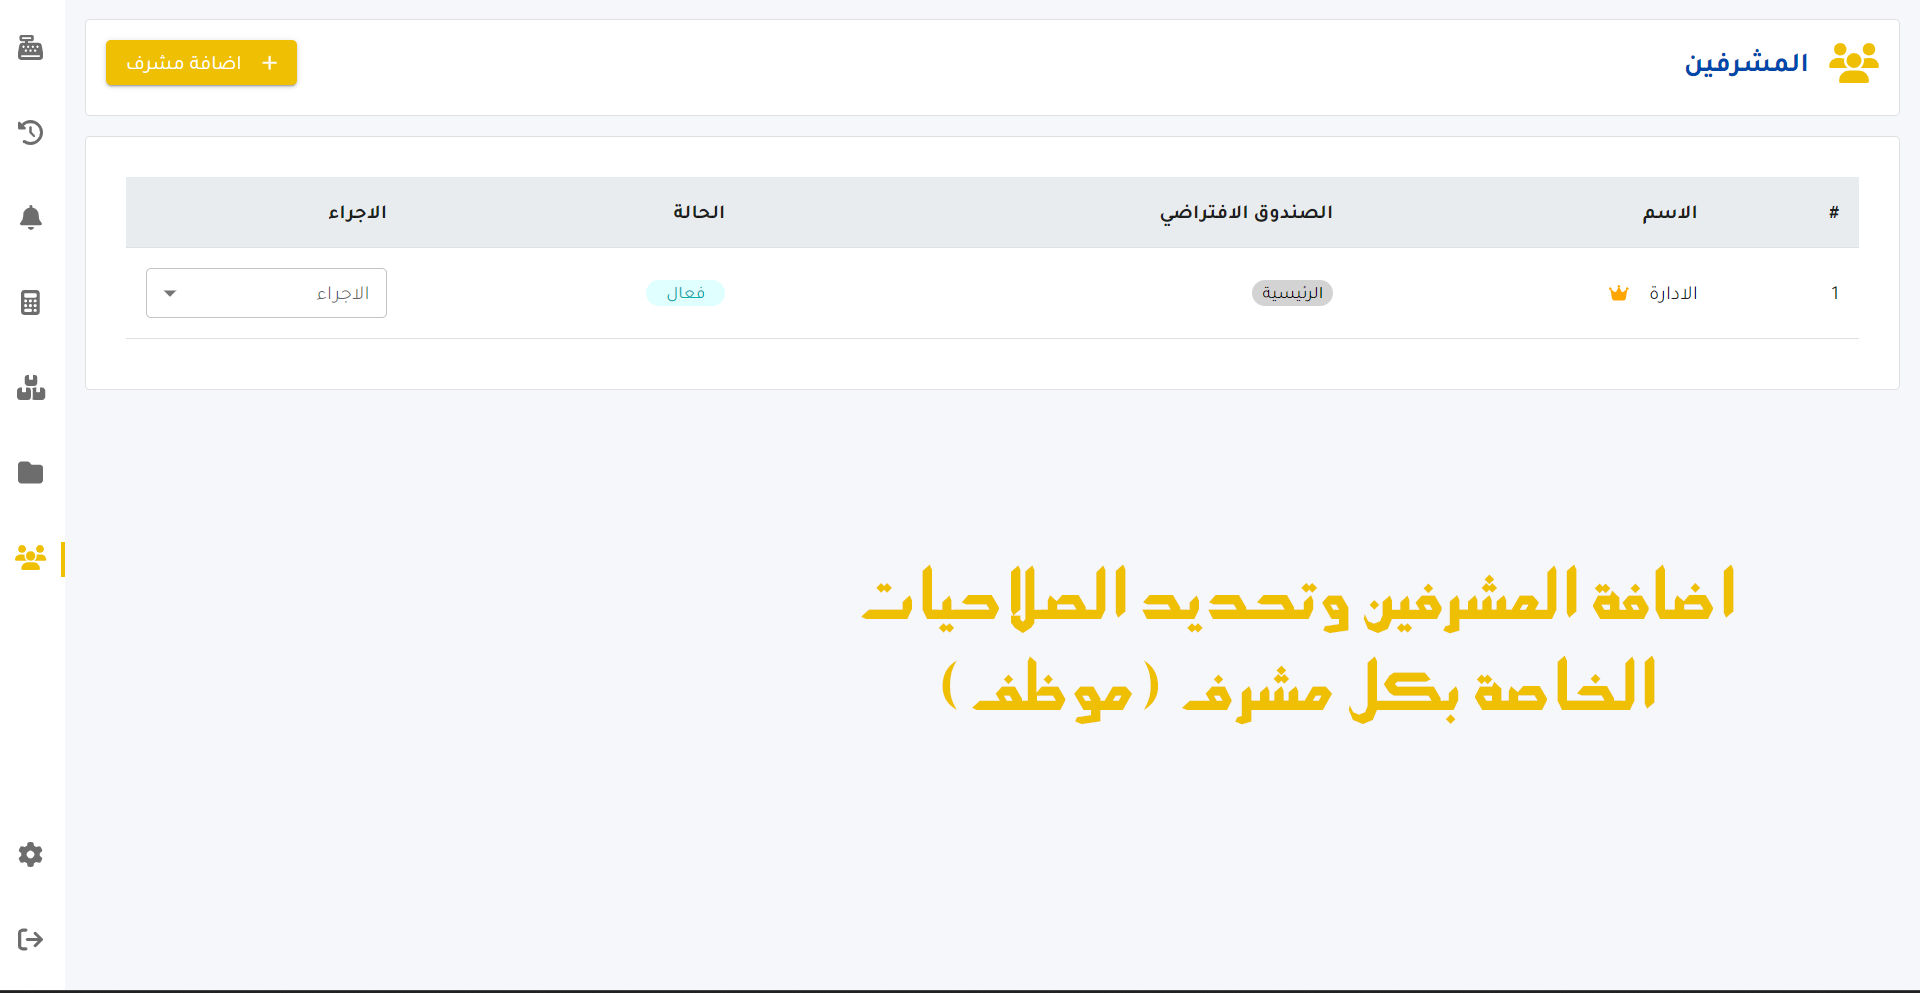Click the الحالة column header

[698, 212]
